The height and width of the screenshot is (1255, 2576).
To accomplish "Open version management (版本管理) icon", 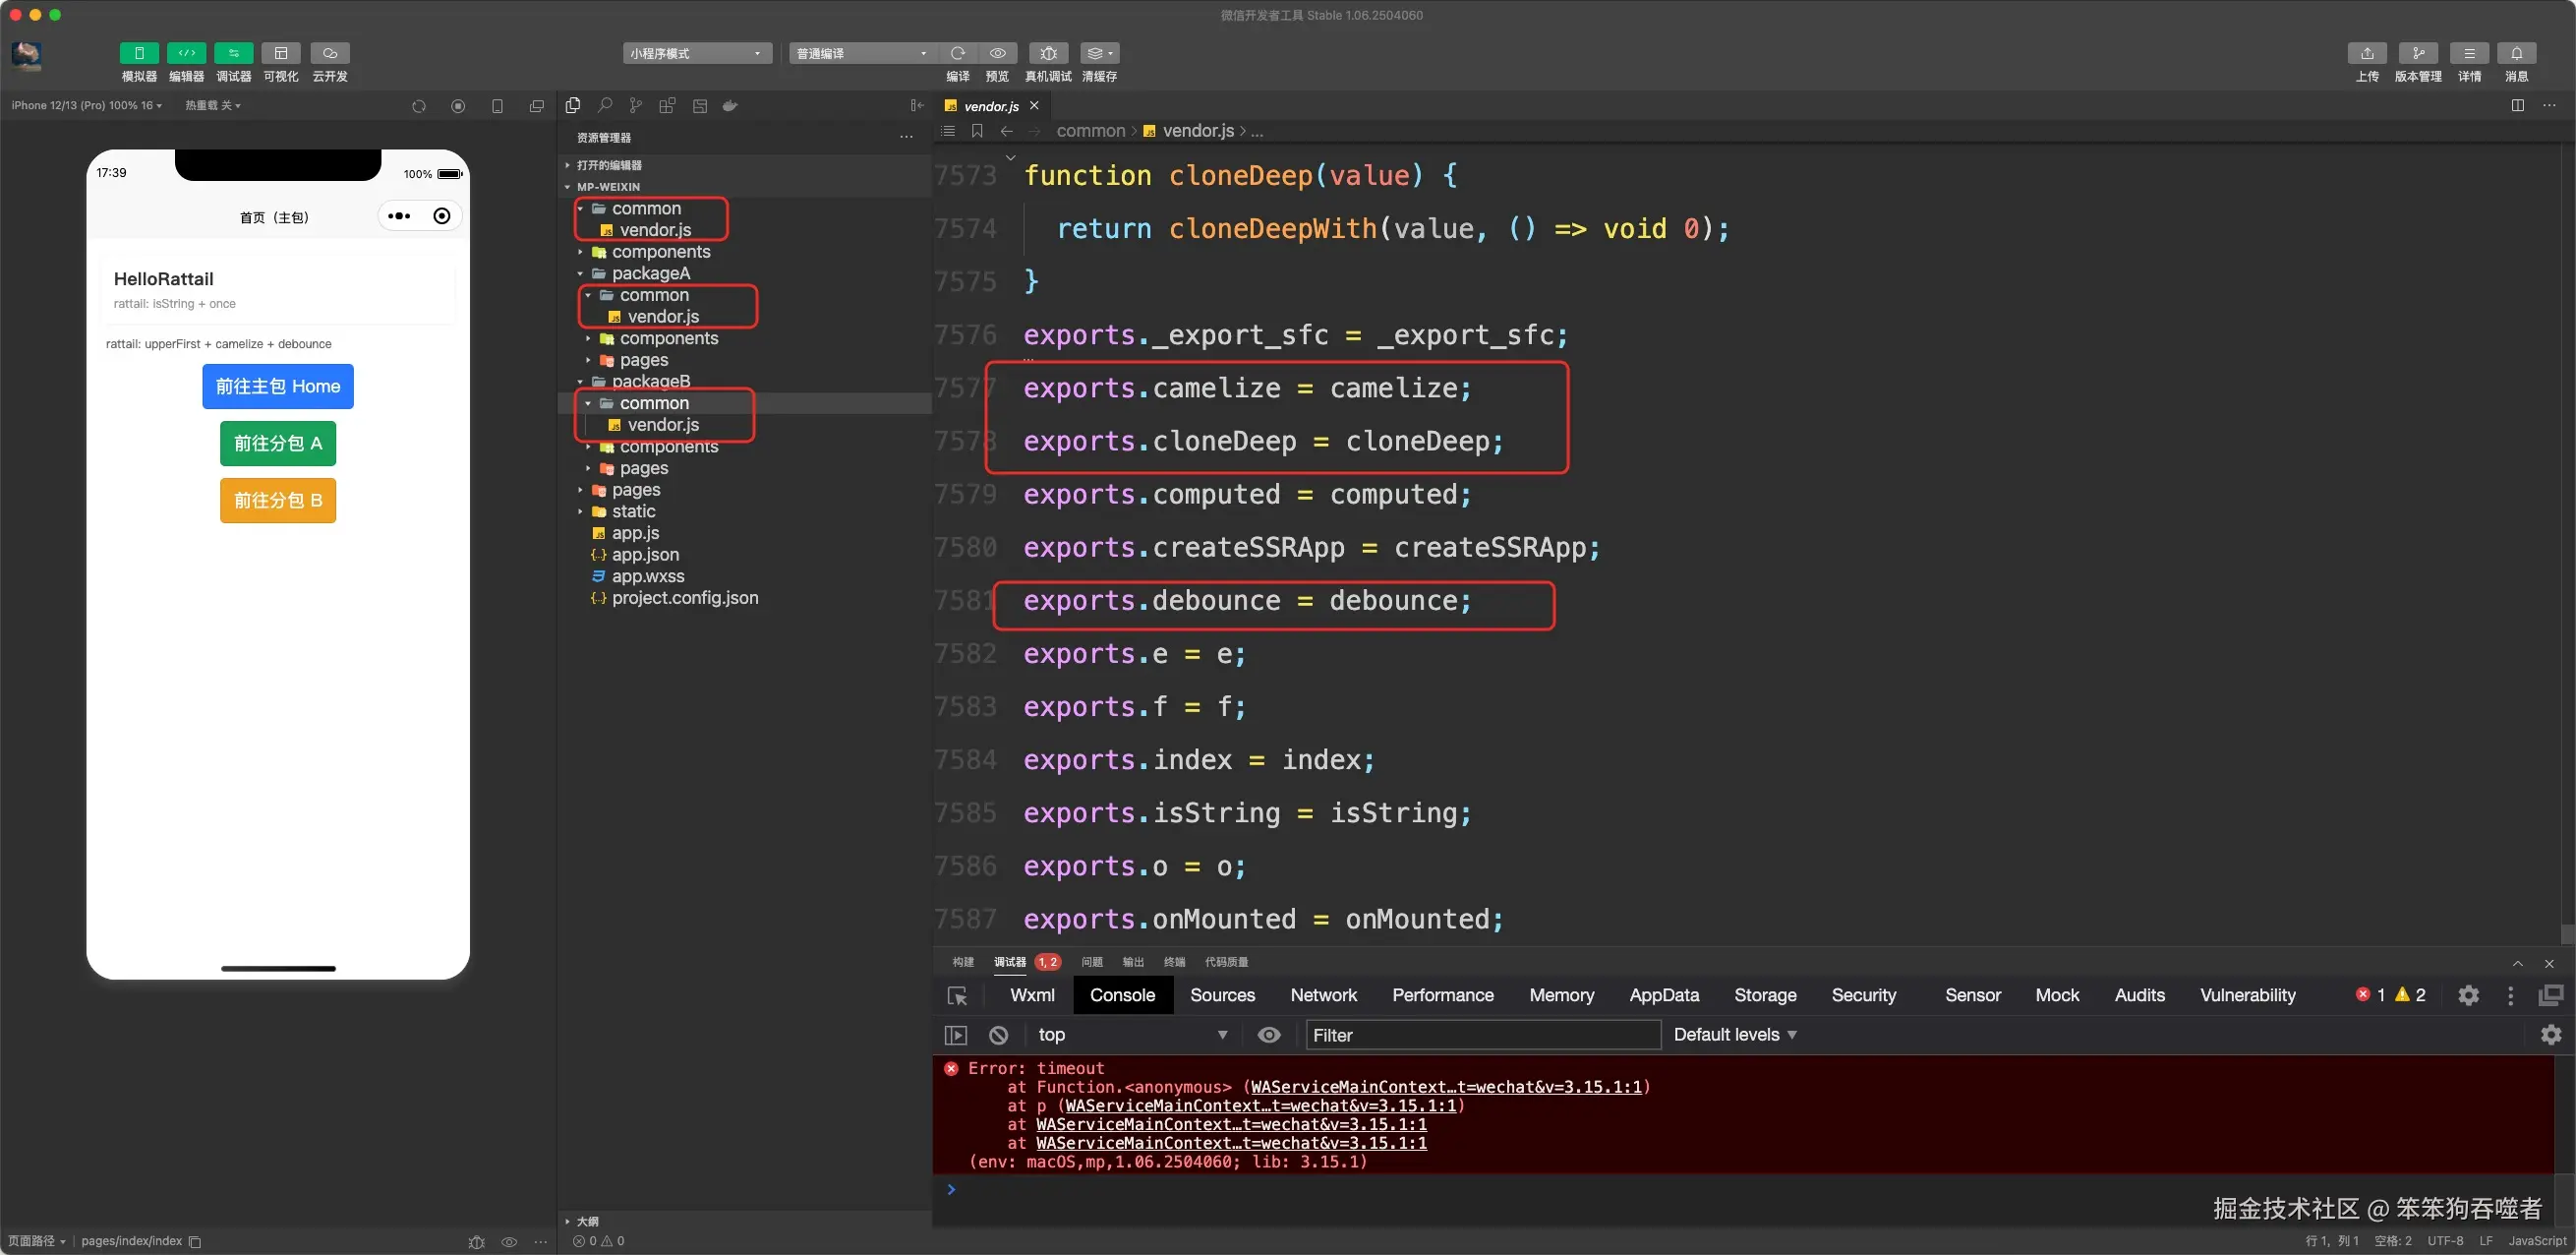I will [2417, 53].
